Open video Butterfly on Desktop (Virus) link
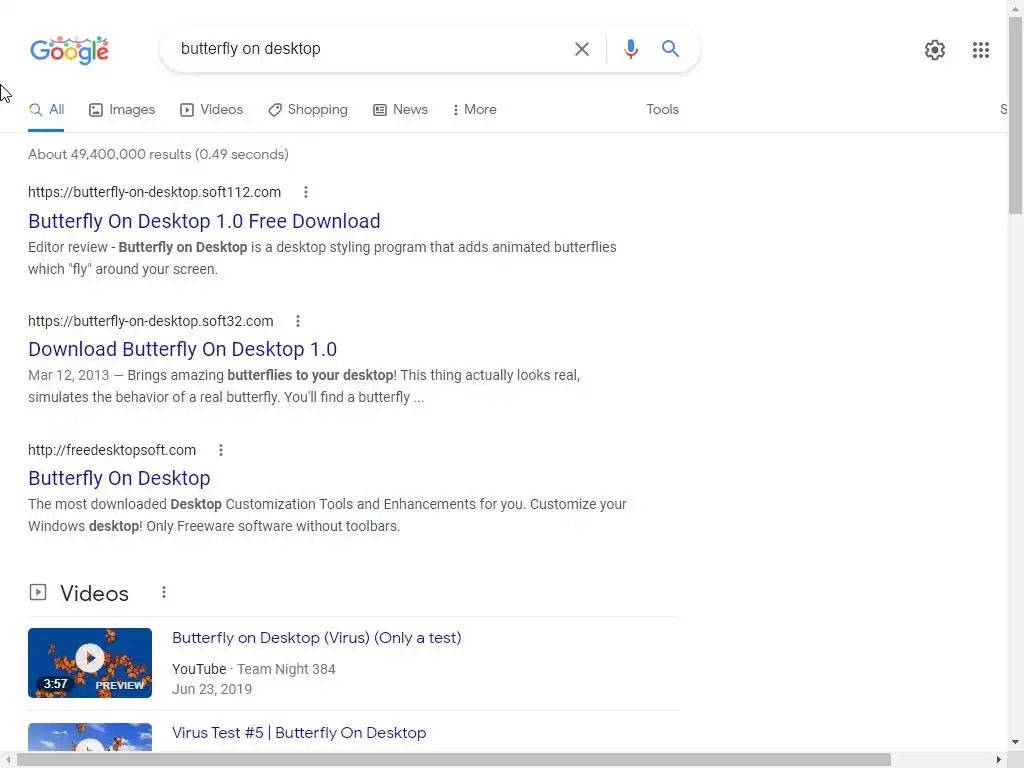Image resolution: width=1024 pixels, height=768 pixels. click(x=316, y=638)
